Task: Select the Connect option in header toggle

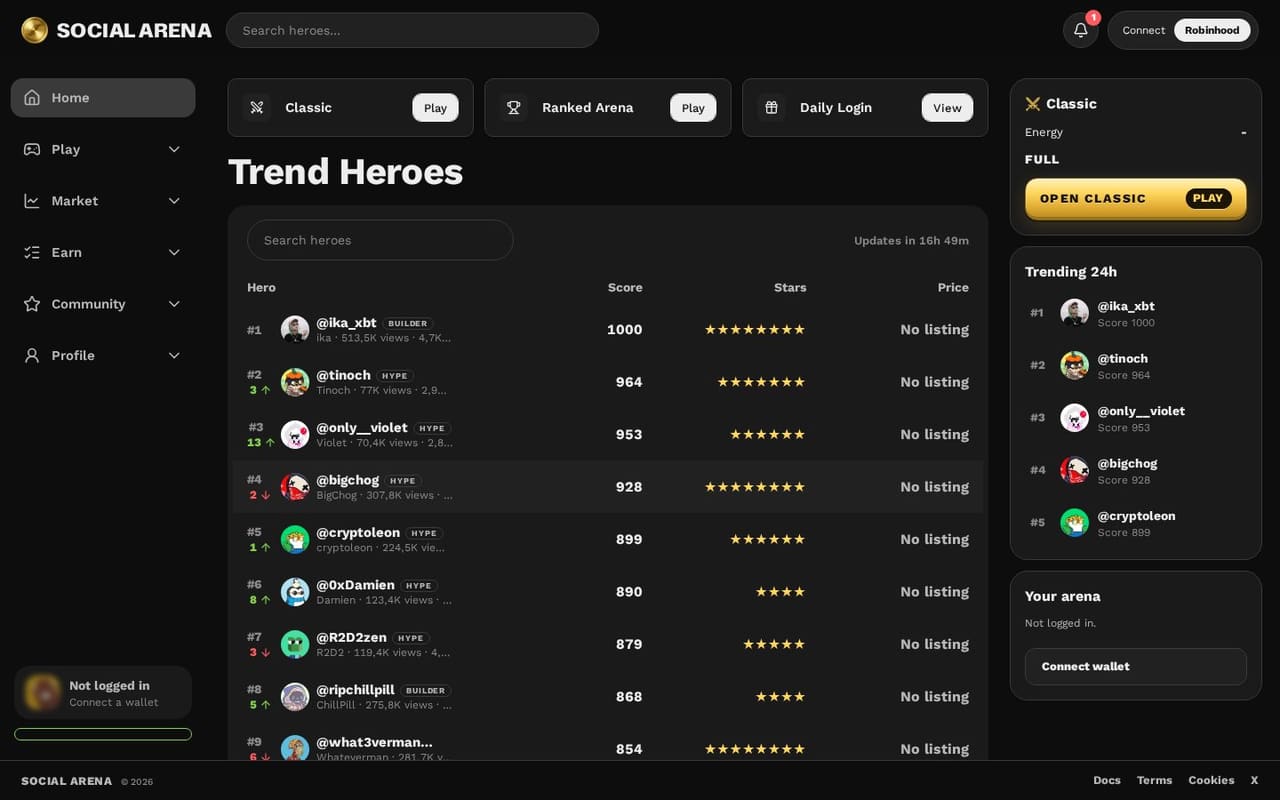Action: coord(1143,30)
